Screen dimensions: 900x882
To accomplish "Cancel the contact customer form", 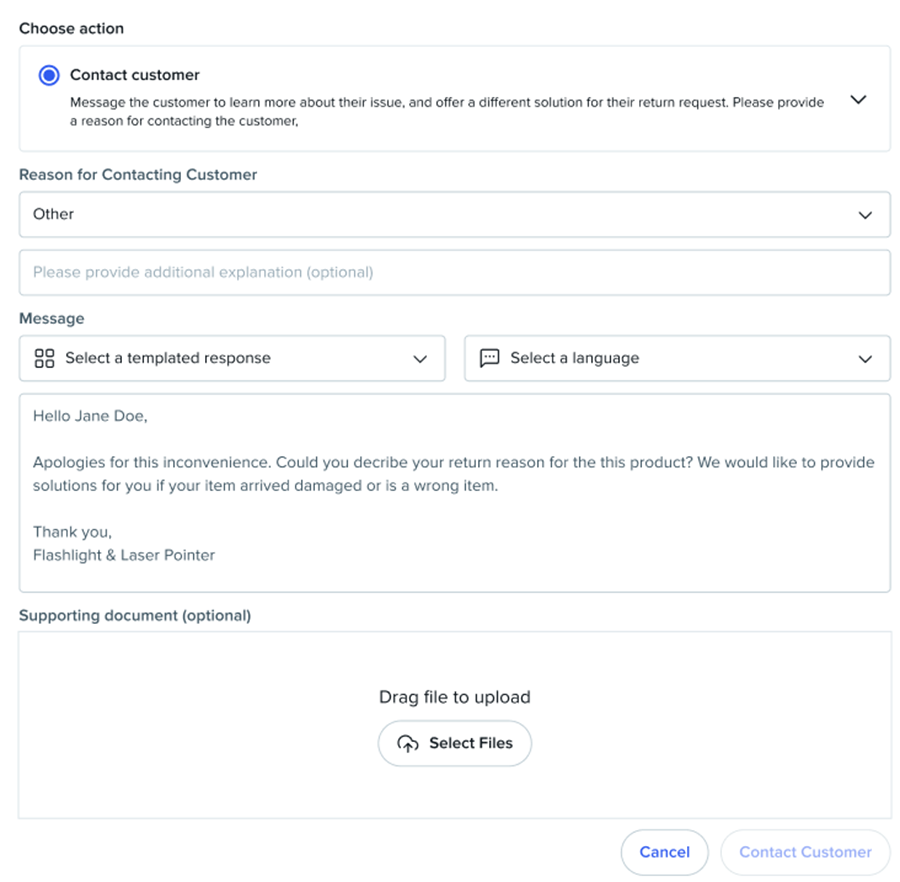I will pos(664,852).
